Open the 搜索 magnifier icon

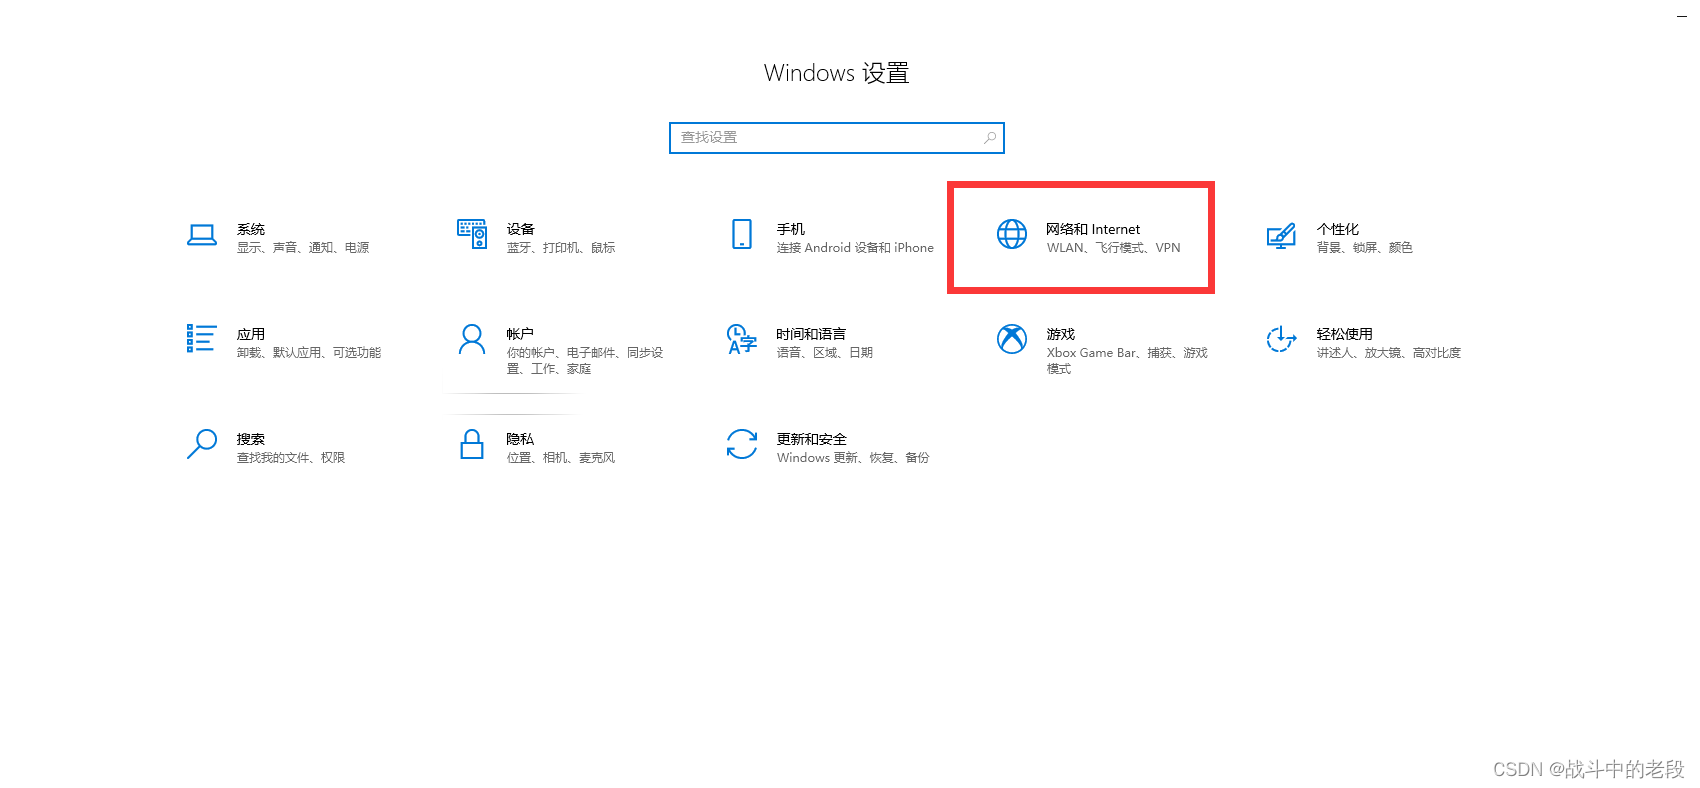[x=202, y=444]
